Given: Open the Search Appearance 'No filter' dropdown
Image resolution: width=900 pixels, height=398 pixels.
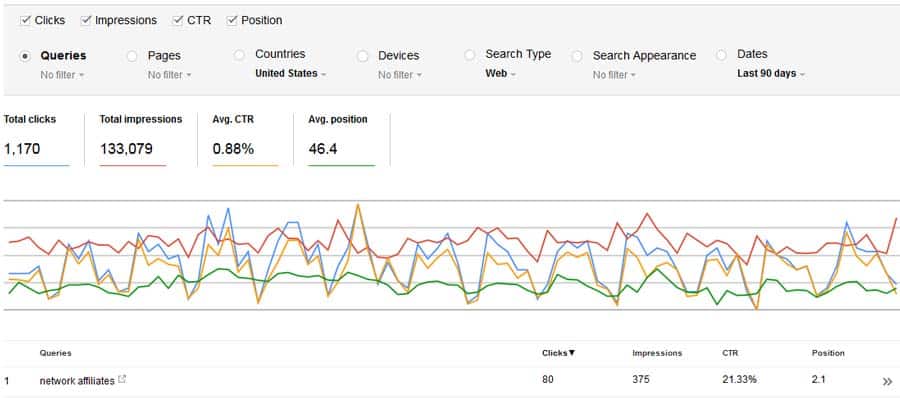Looking at the screenshot, I should click(x=614, y=75).
